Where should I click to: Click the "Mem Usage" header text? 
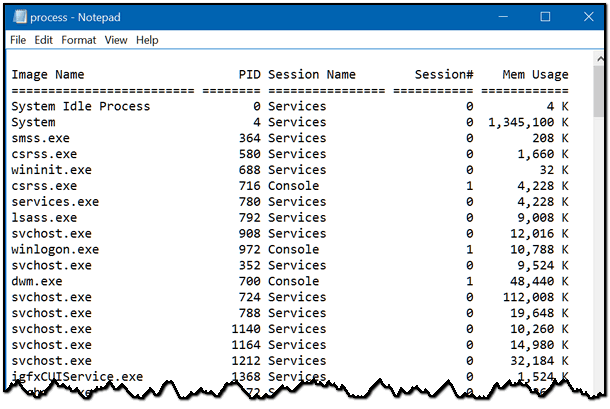(x=535, y=75)
